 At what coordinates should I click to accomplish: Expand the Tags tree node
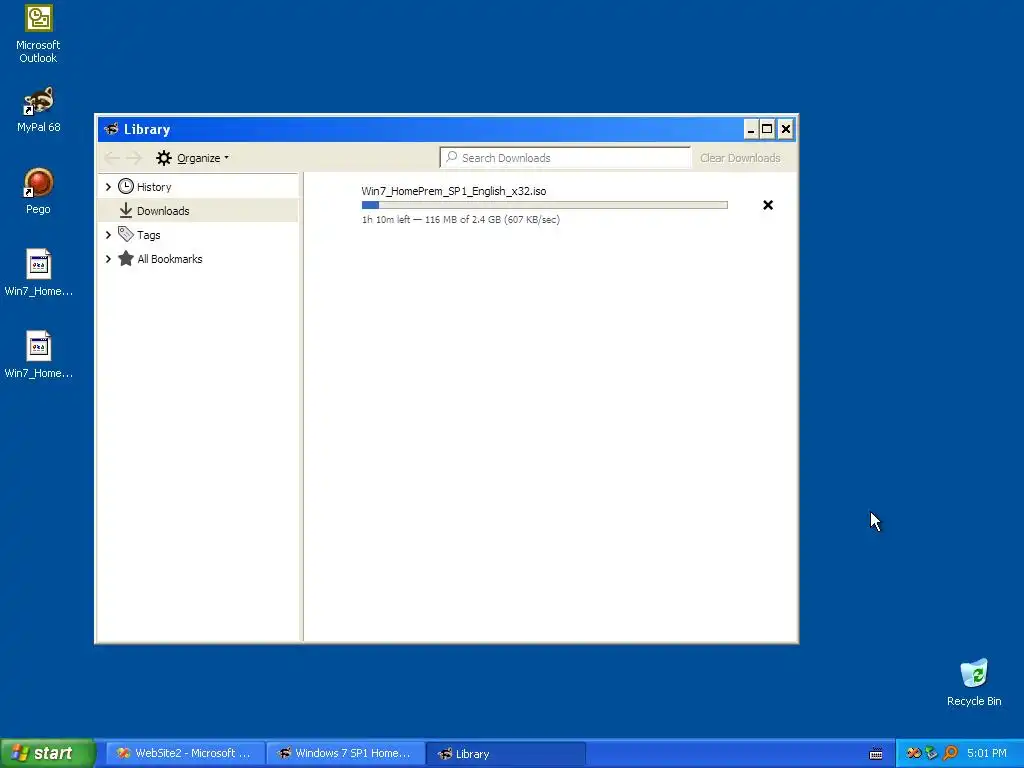(x=108, y=234)
